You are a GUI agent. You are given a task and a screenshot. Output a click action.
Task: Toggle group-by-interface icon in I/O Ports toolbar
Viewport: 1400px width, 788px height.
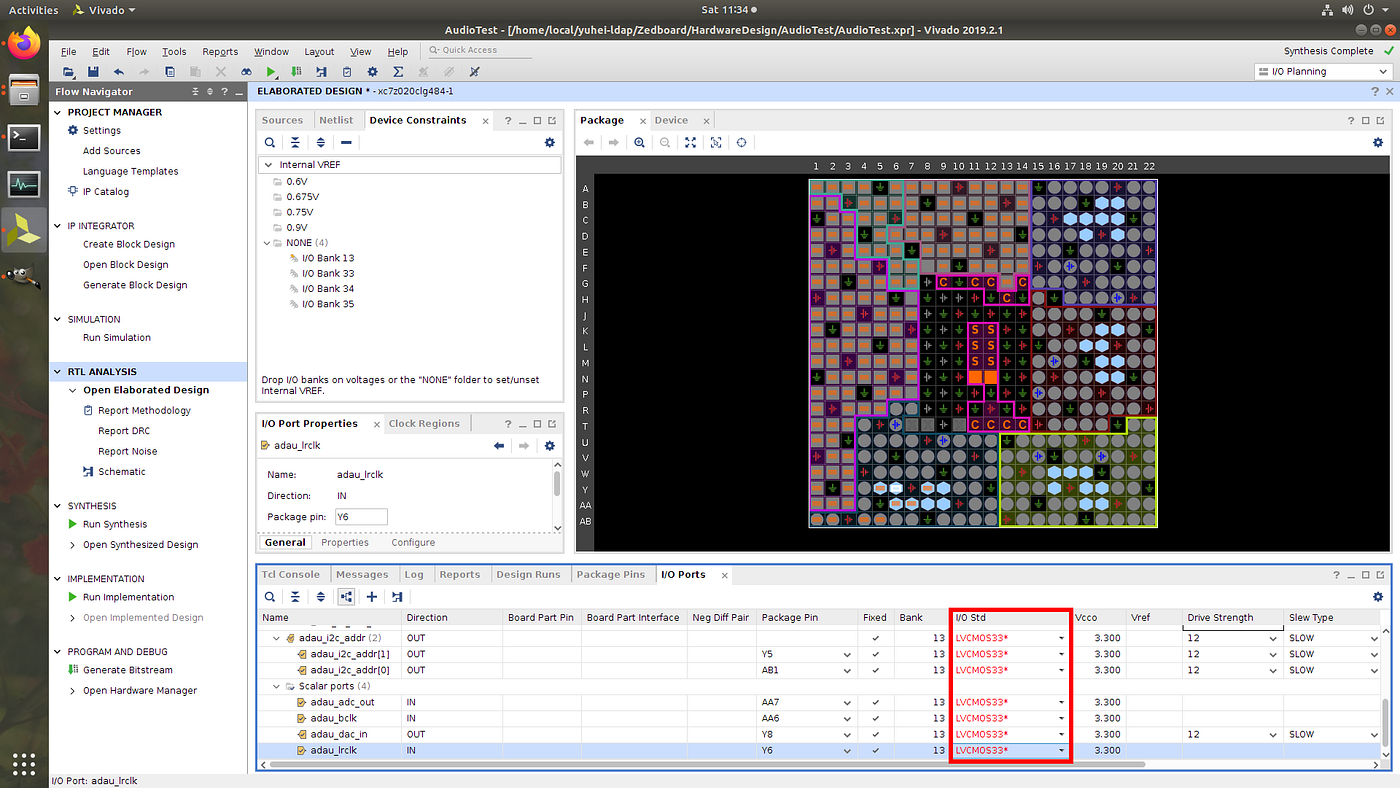click(x=346, y=597)
